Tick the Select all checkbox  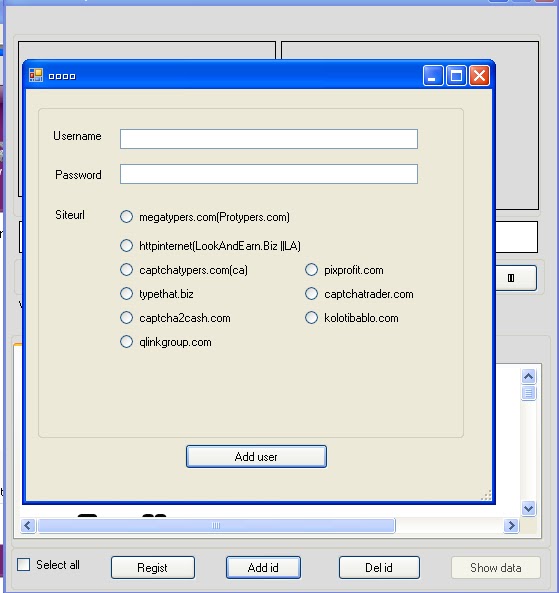coord(23,565)
